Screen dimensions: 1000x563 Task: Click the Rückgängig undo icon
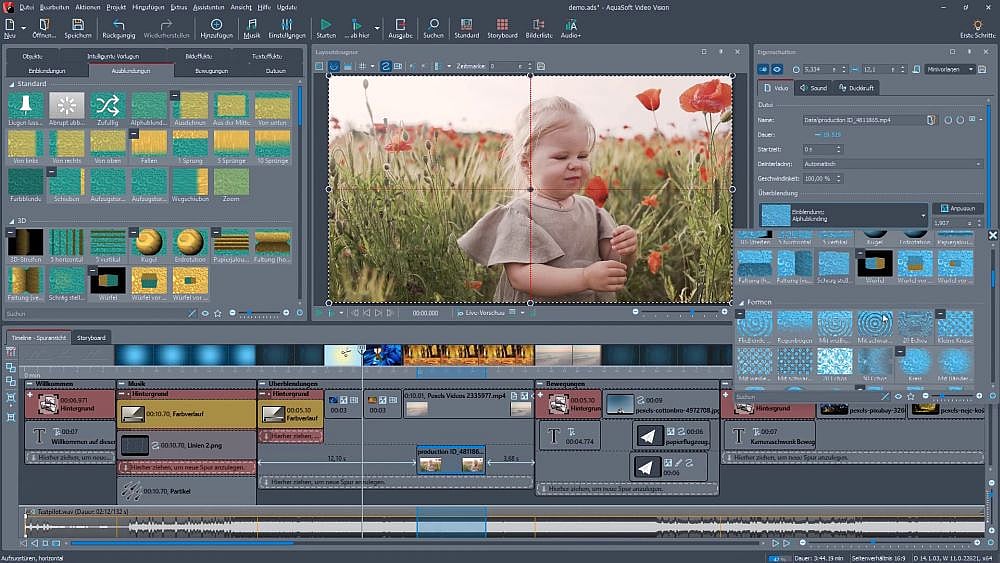pyautogui.click(x=119, y=24)
